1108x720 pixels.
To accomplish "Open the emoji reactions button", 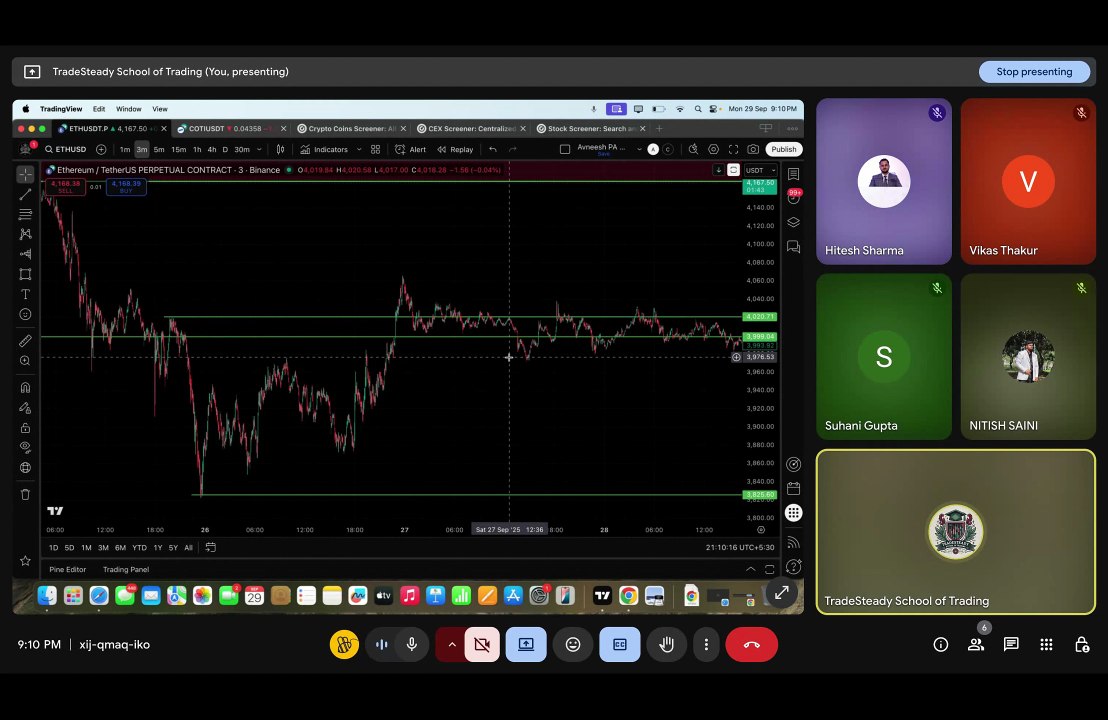I will [573, 644].
